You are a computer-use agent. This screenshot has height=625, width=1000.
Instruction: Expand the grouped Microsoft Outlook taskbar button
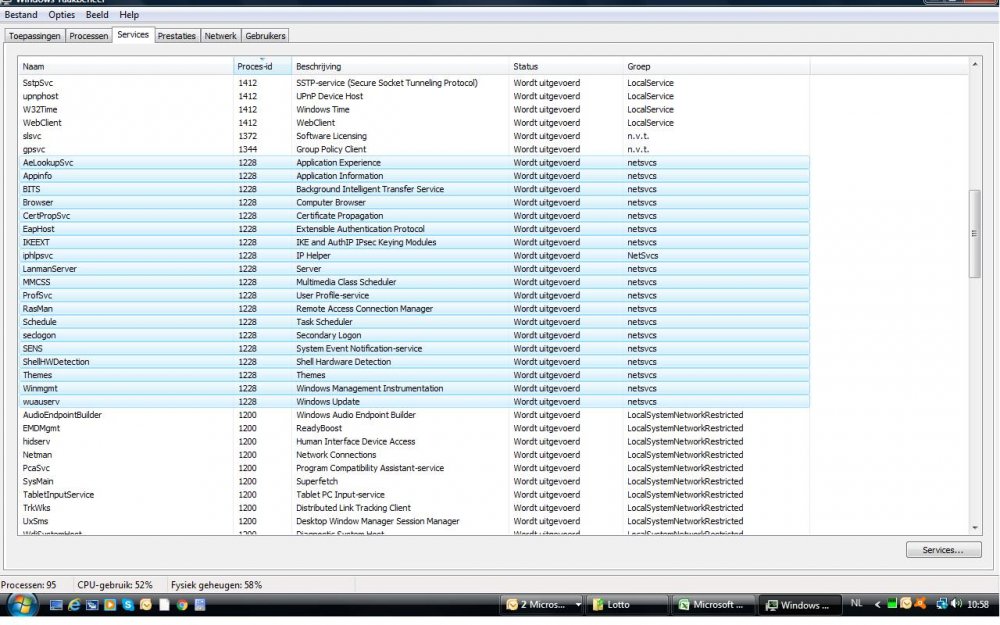(542, 605)
